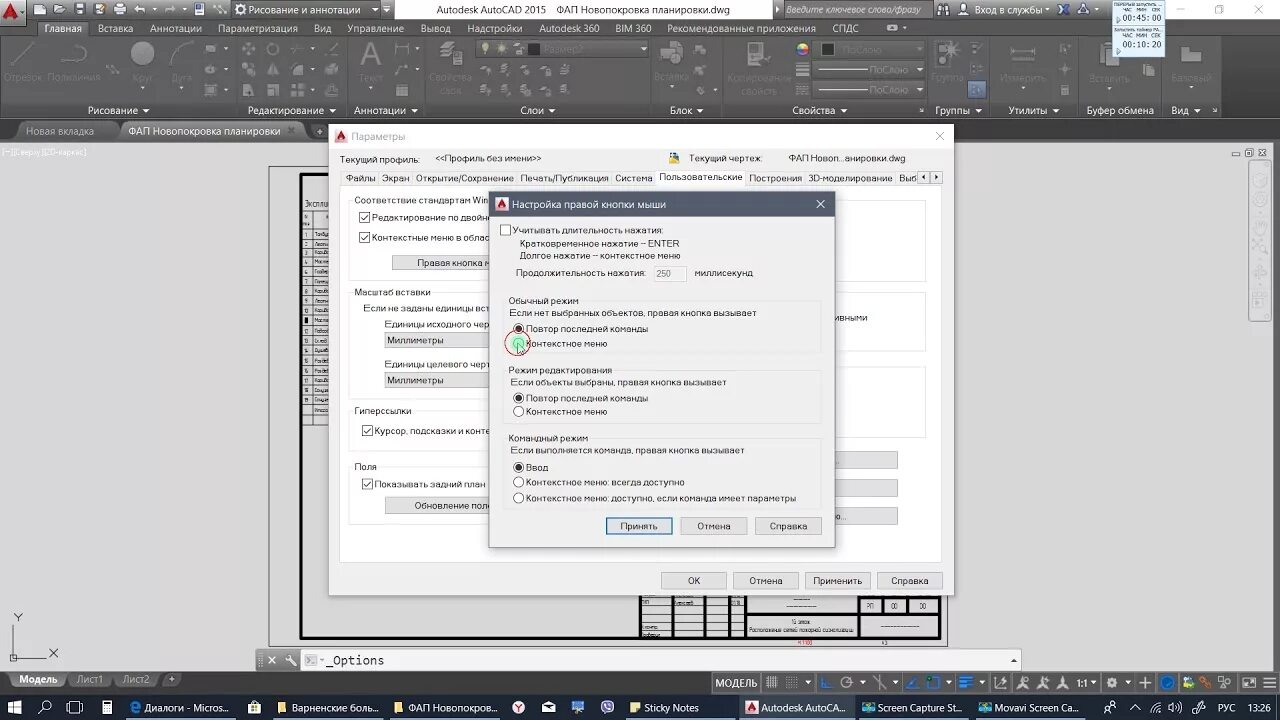
Task: Click the Open file icon in quick access toolbar
Action: (x=61, y=9)
